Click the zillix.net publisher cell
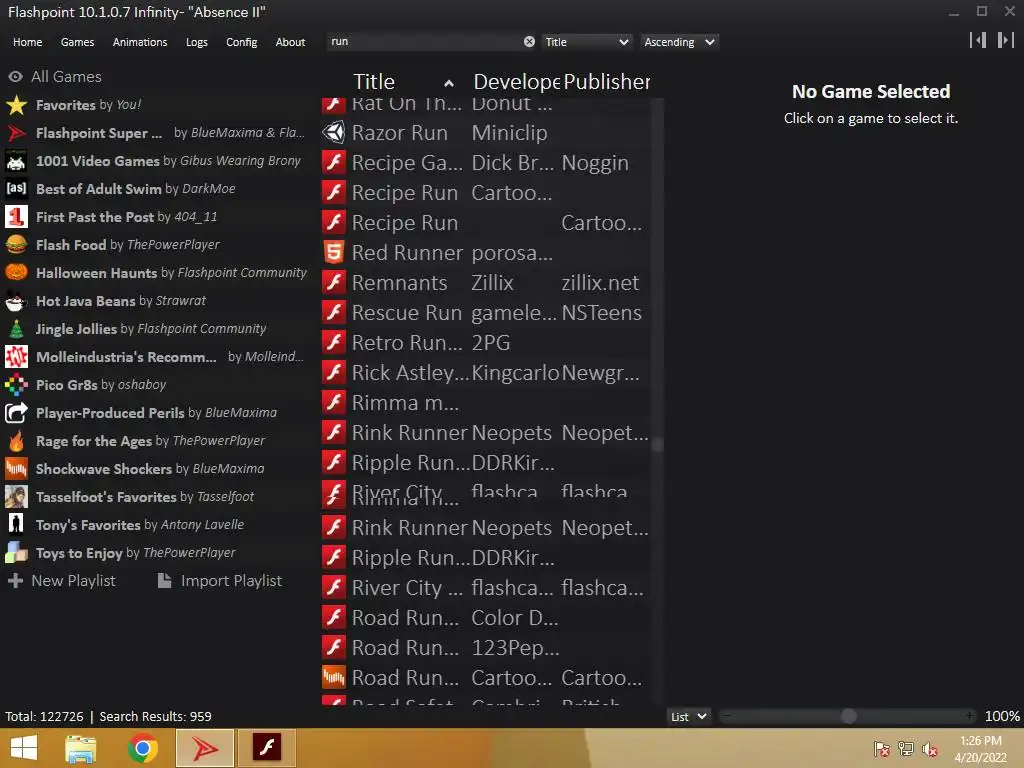The width and height of the screenshot is (1024, 768). (600, 282)
